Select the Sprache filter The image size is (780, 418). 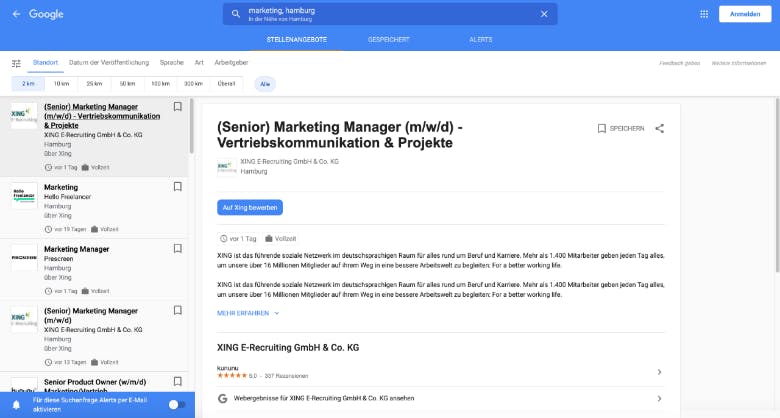(172, 63)
